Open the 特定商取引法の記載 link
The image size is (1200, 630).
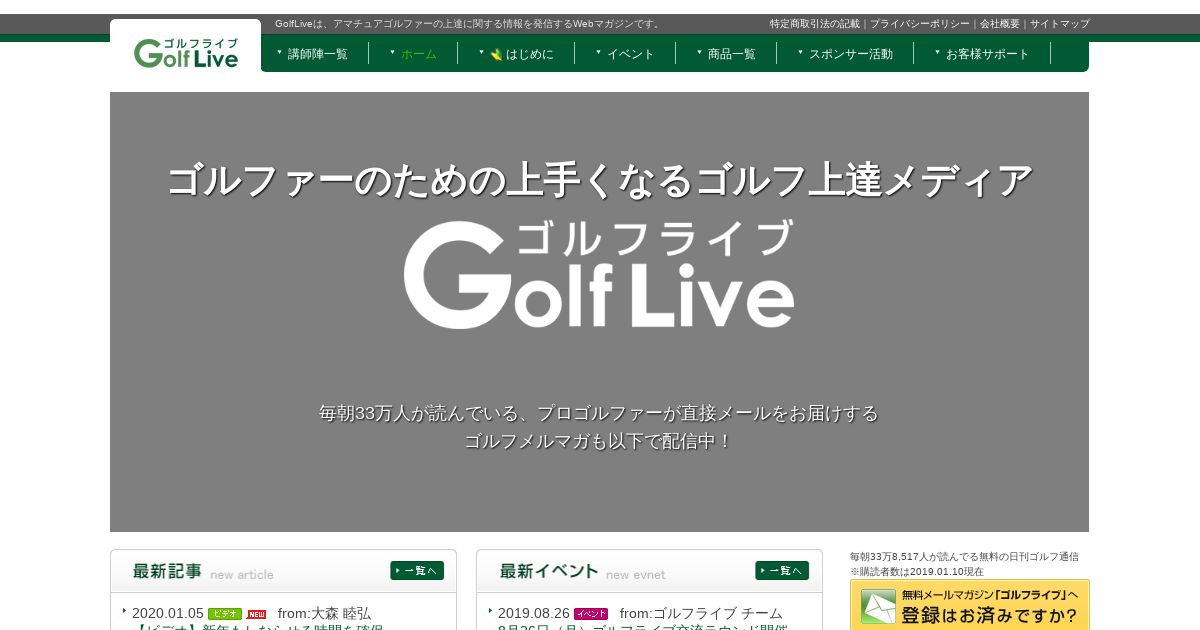click(814, 24)
